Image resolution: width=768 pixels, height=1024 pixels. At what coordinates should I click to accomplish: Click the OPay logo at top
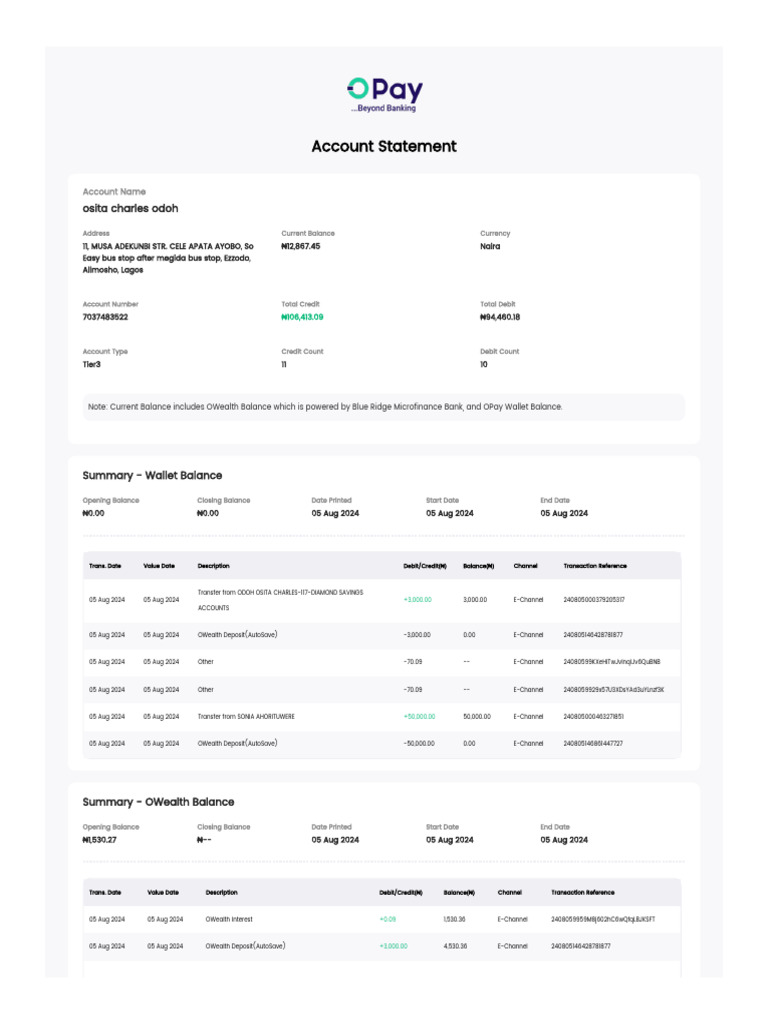384,95
